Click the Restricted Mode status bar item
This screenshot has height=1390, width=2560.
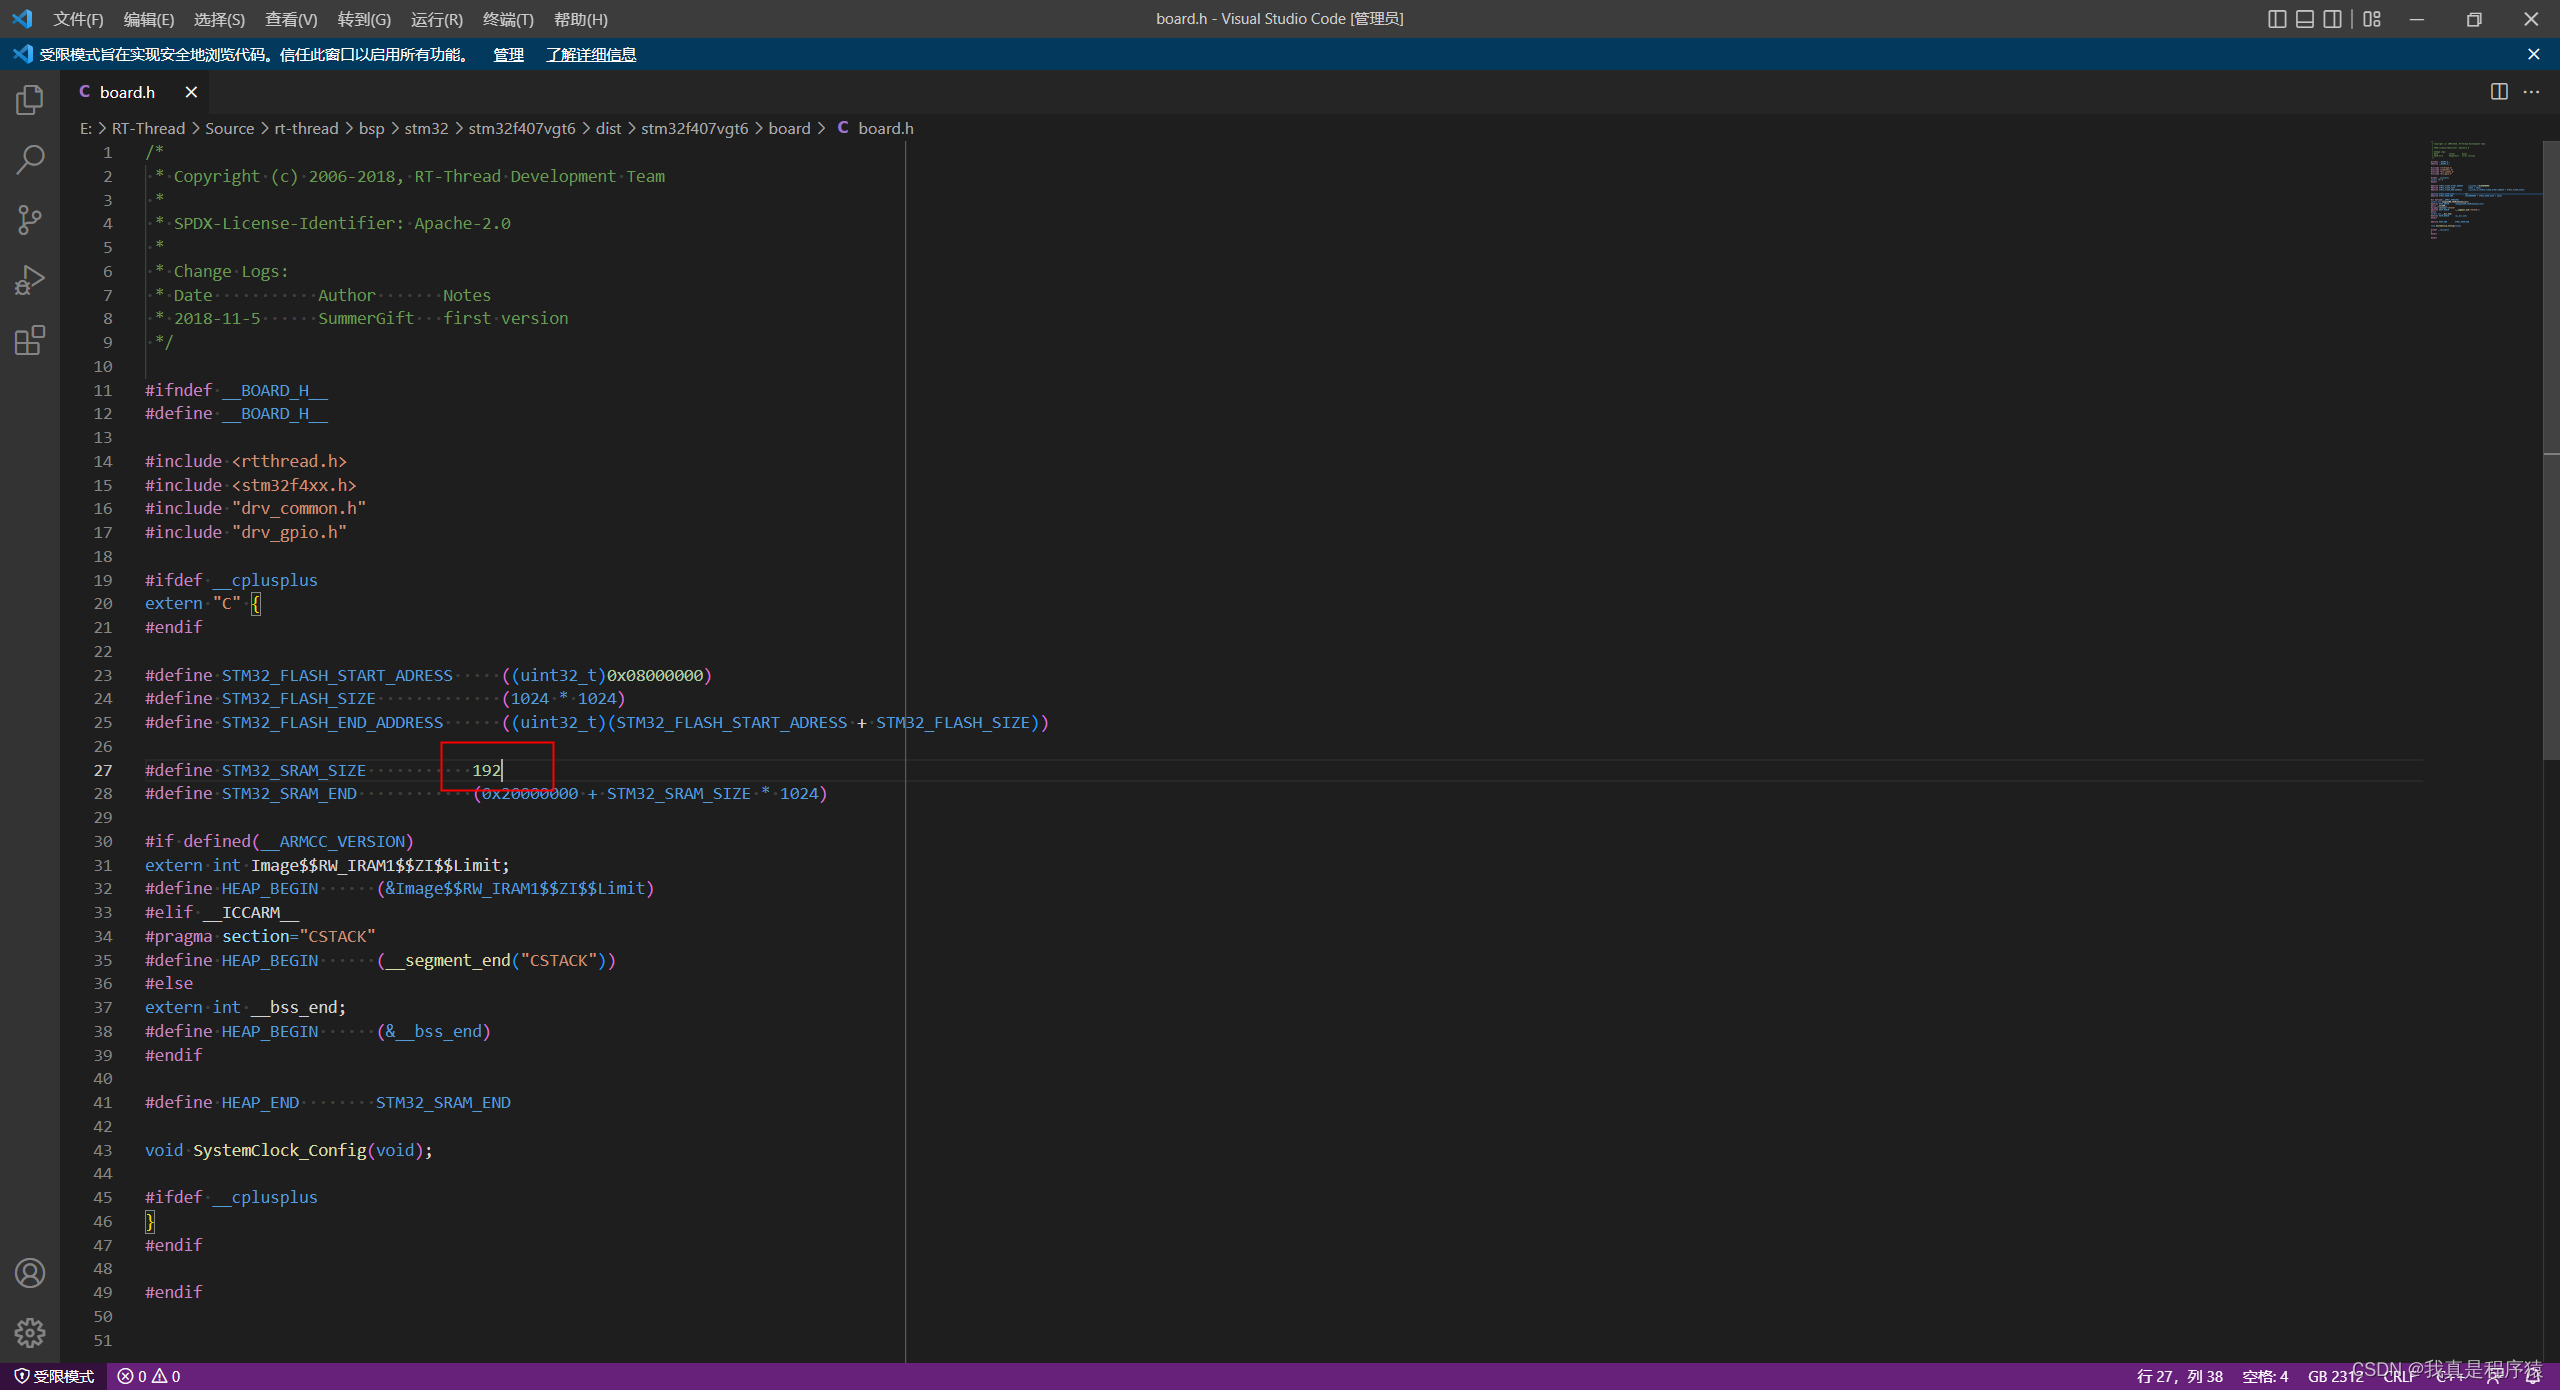54,1377
